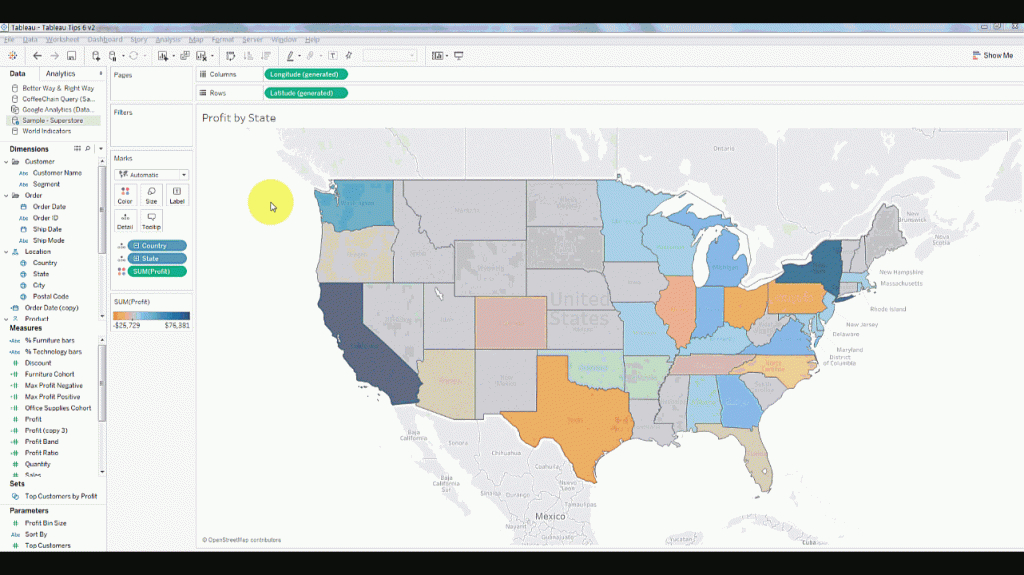Open the Analysis menu
This screenshot has height=575, width=1024.
[168, 40]
